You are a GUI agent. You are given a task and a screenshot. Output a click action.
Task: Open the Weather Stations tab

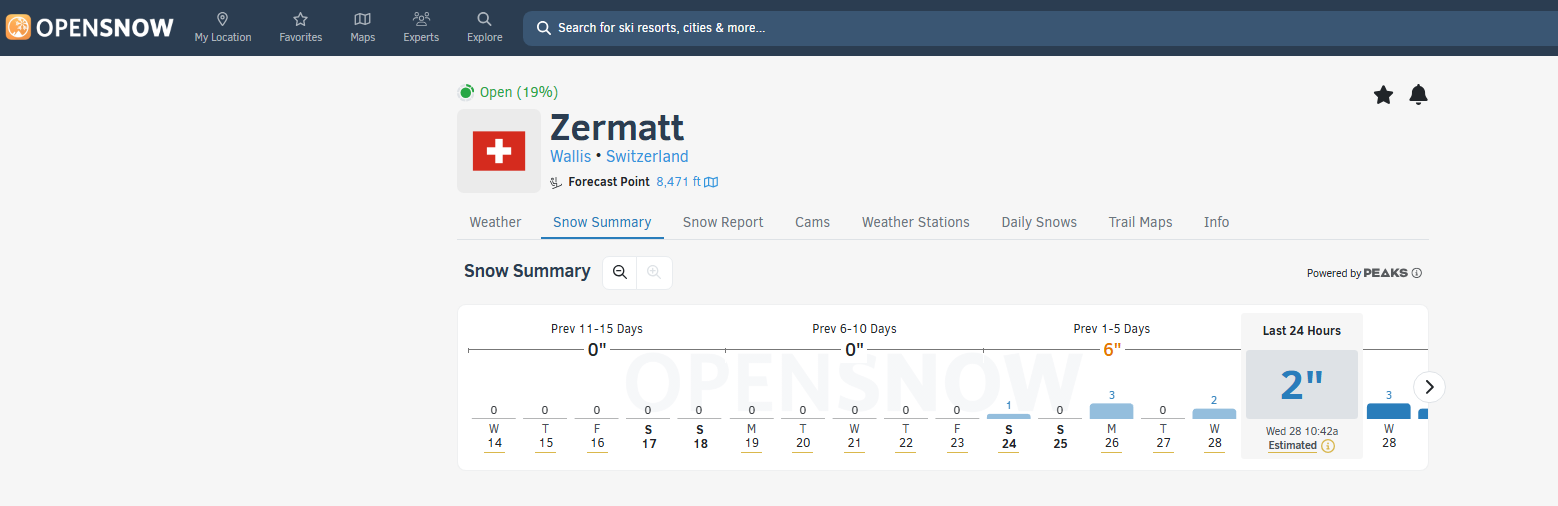click(915, 222)
